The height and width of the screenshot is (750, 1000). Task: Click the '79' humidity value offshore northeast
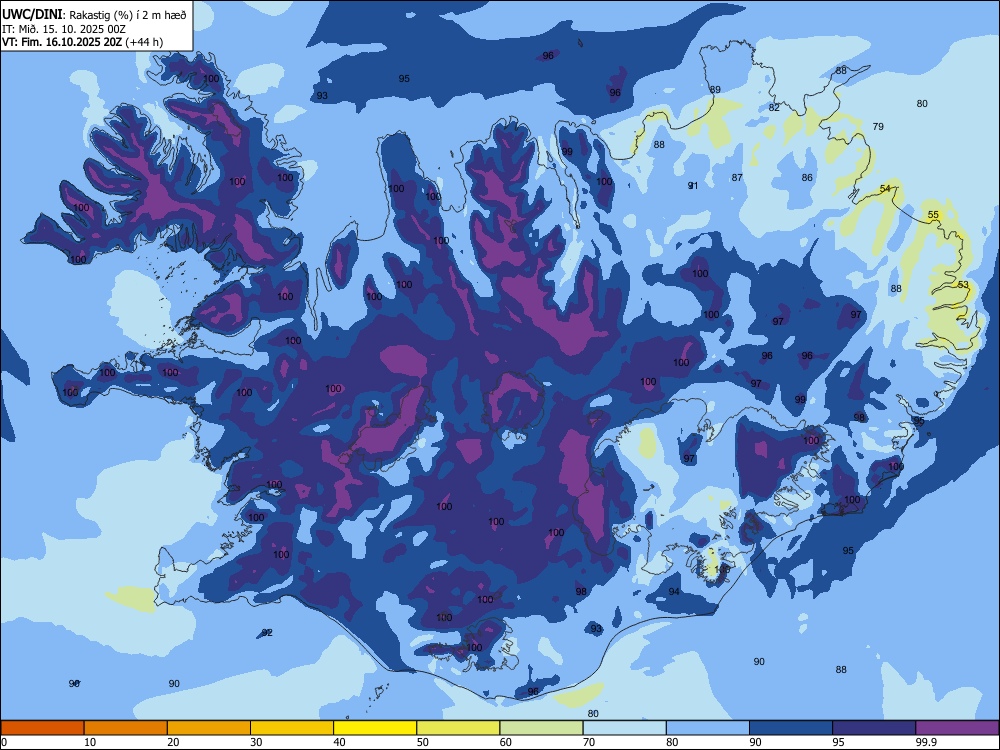pos(878,126)
